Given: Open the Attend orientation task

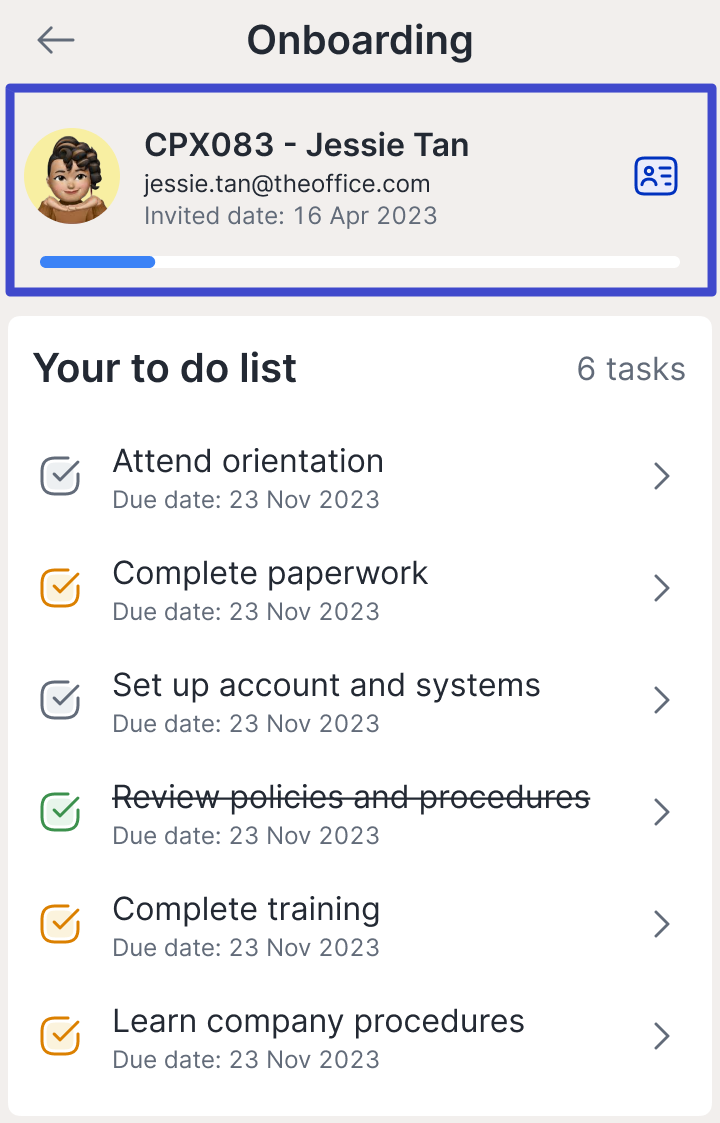Looking at the screenshot, I should (x=248, y=462).
